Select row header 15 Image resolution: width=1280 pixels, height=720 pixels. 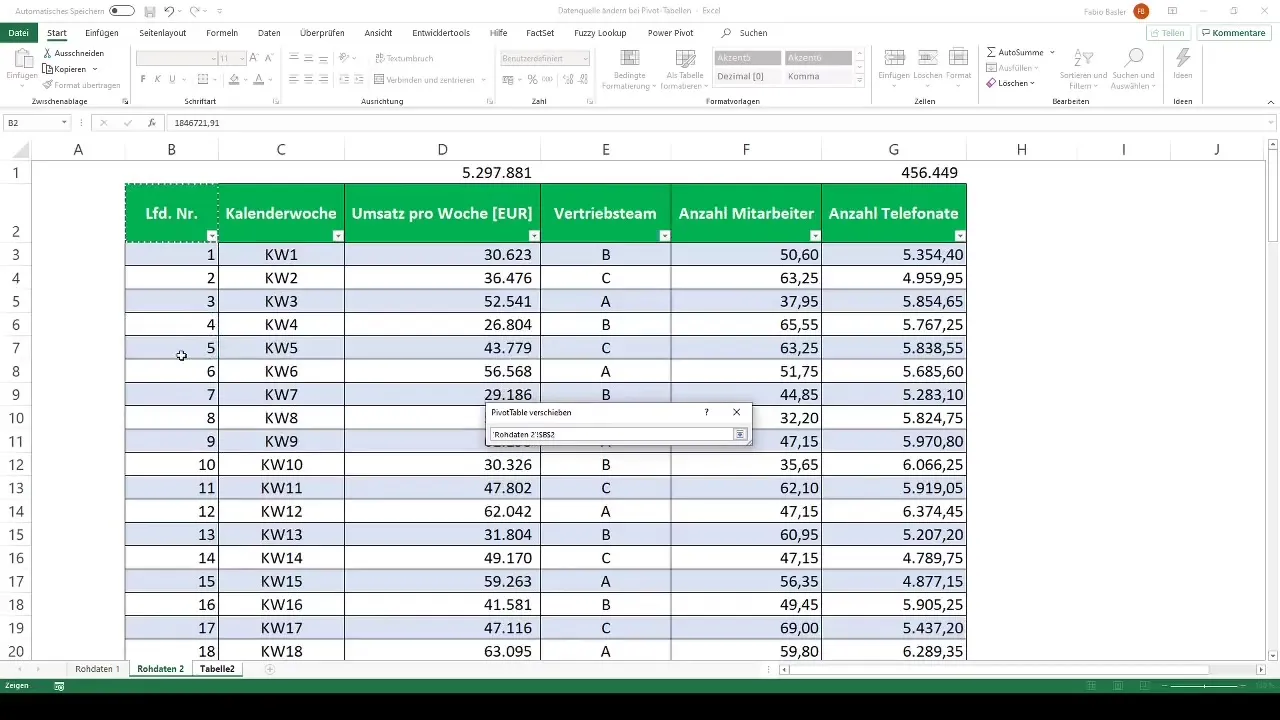(x=16, y=534)
